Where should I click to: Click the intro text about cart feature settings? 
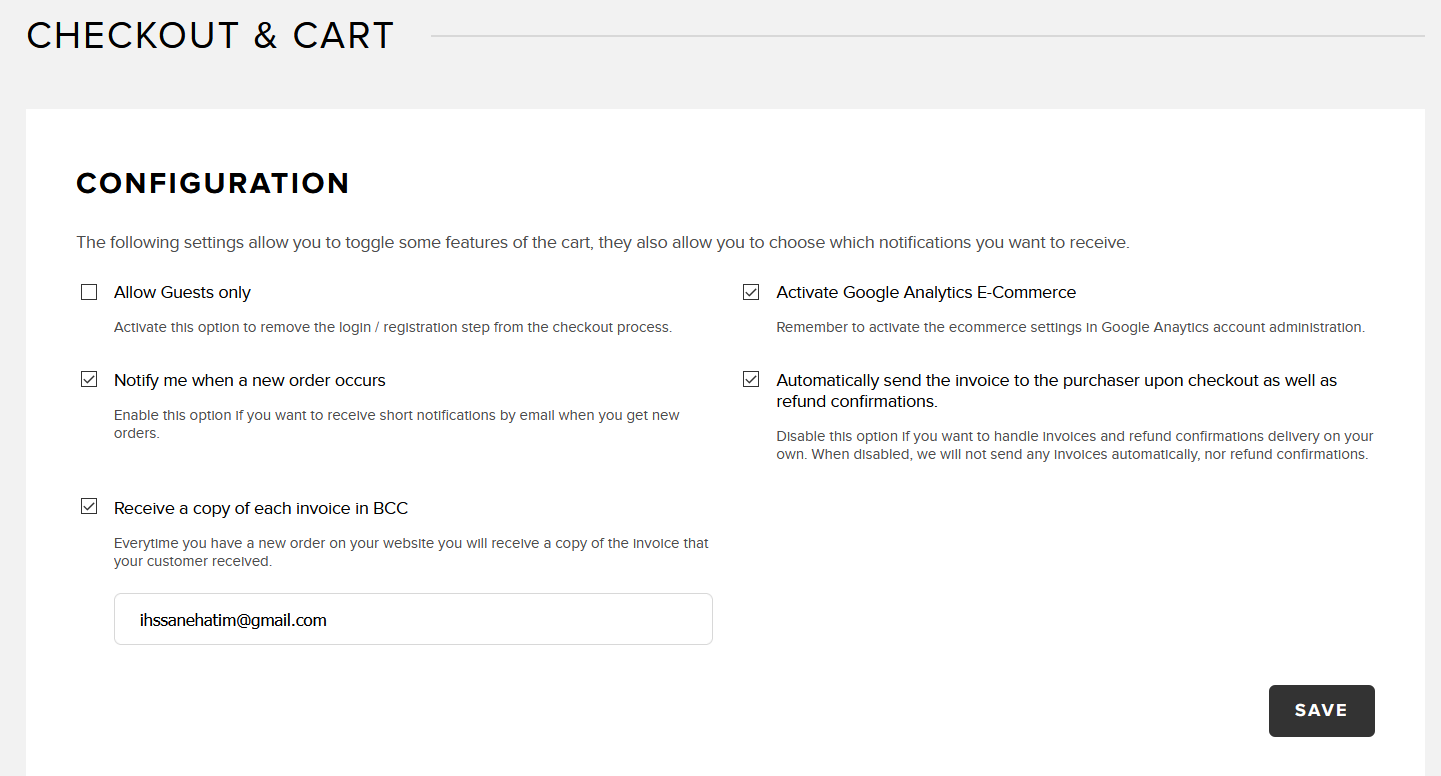[603, 243]
